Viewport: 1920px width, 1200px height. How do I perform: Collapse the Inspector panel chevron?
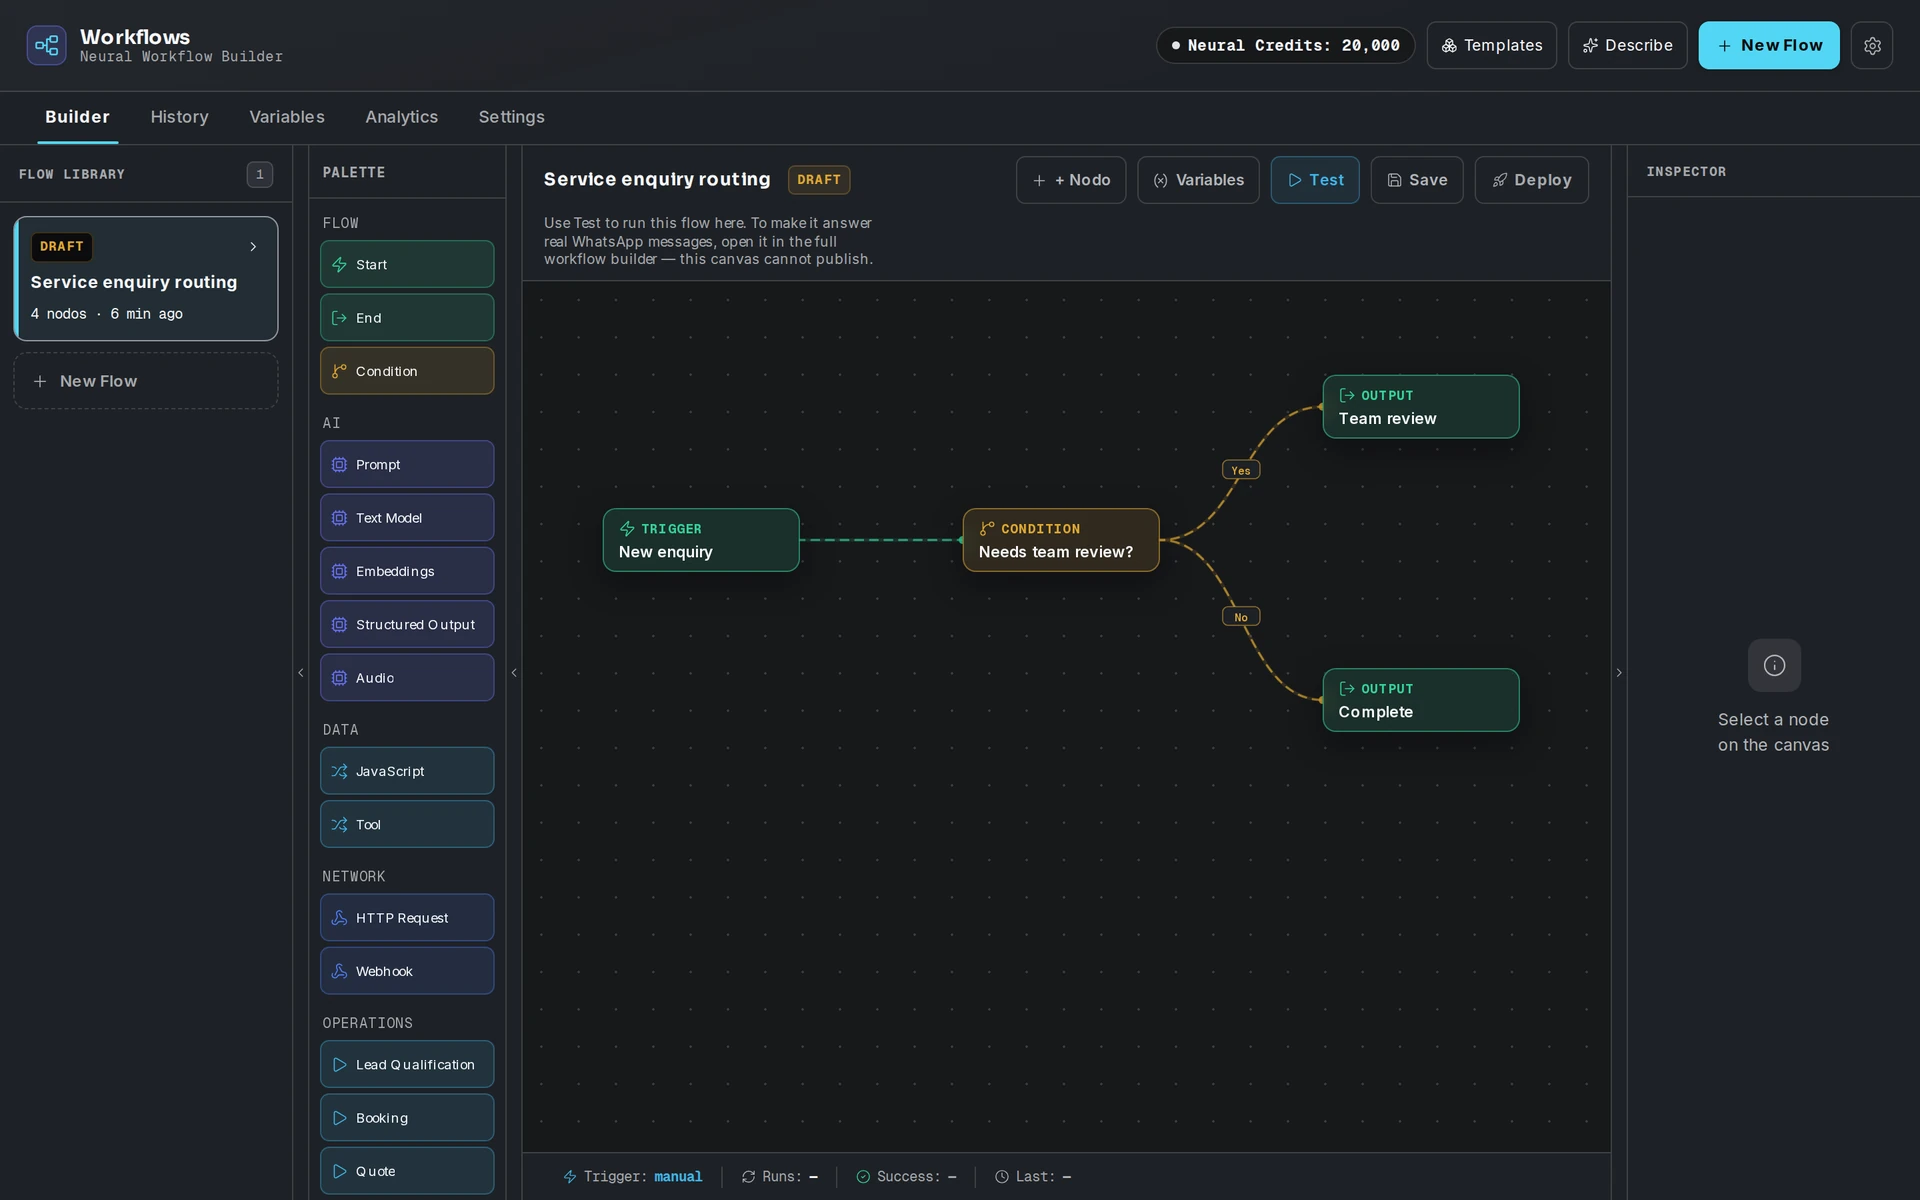pyautogui.click(x=1619, y=672)
